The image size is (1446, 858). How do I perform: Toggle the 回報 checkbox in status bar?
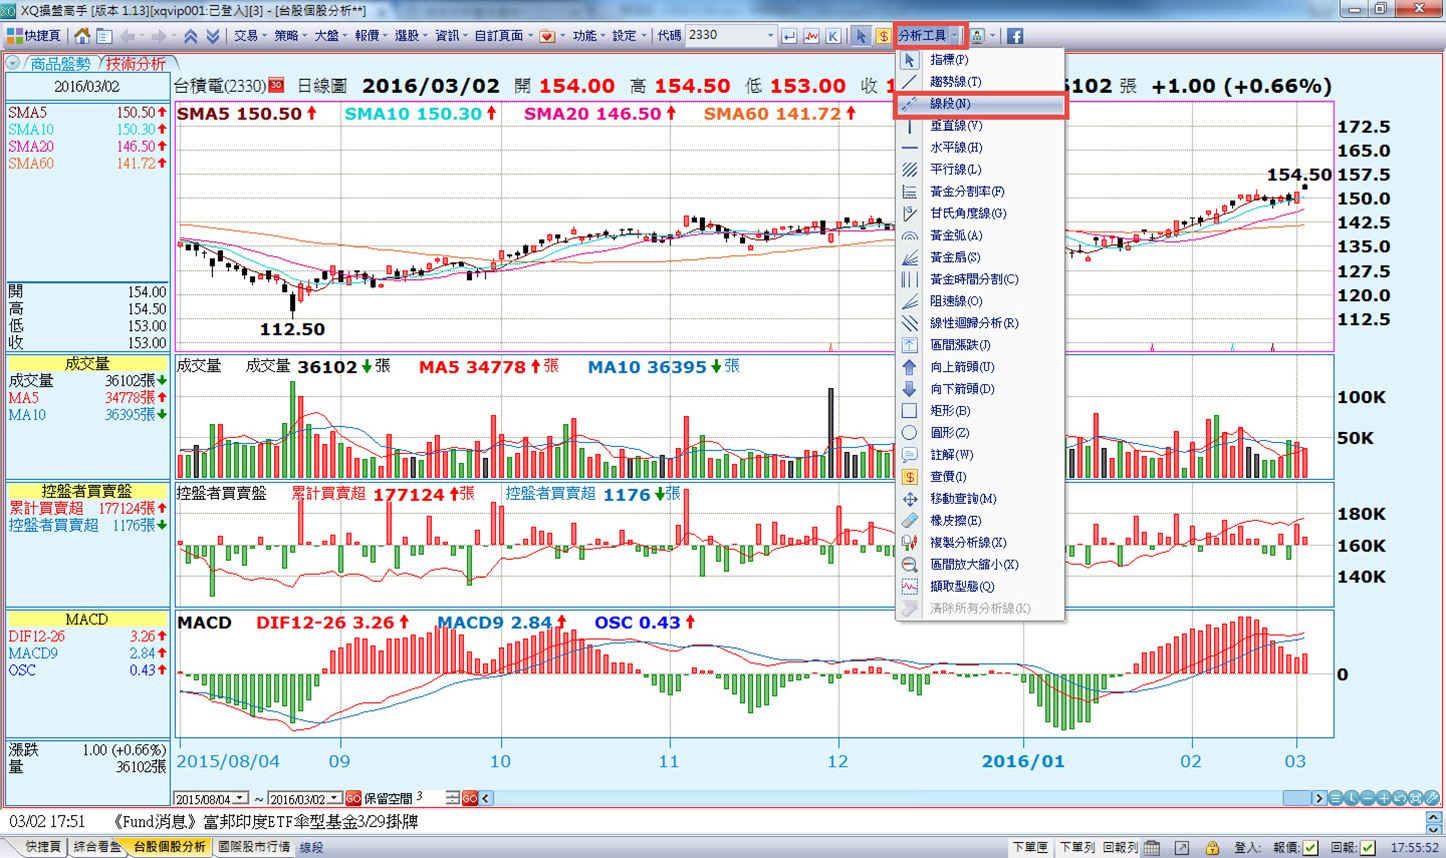coord(1367,848)
